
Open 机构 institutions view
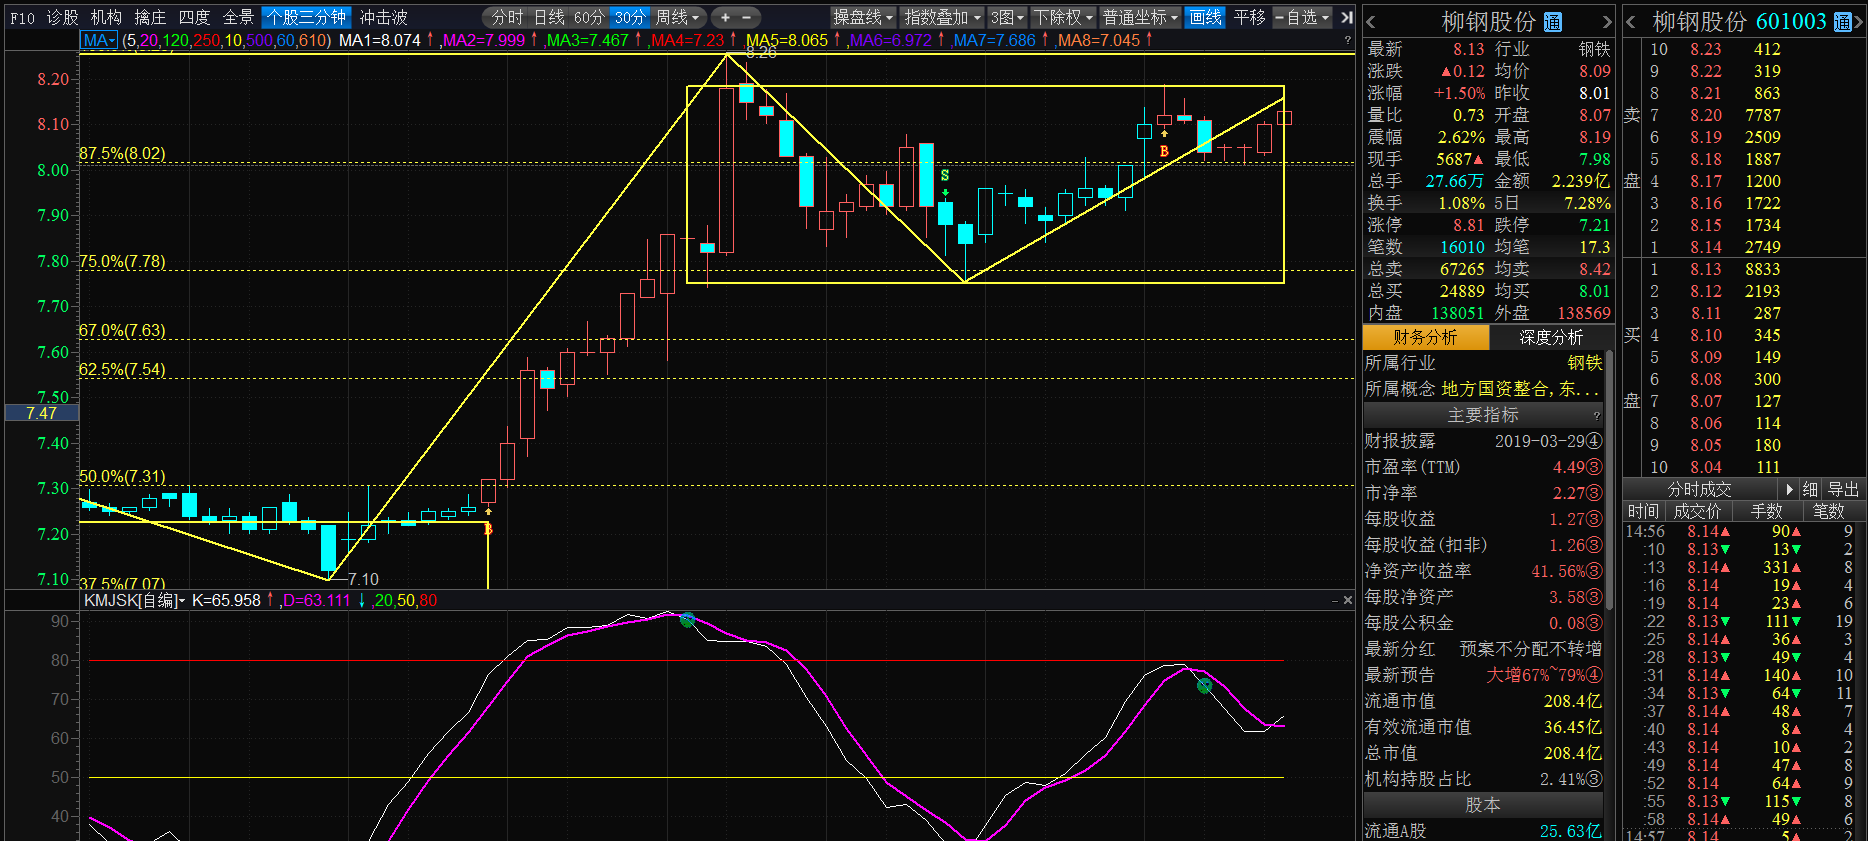point(106,17)
